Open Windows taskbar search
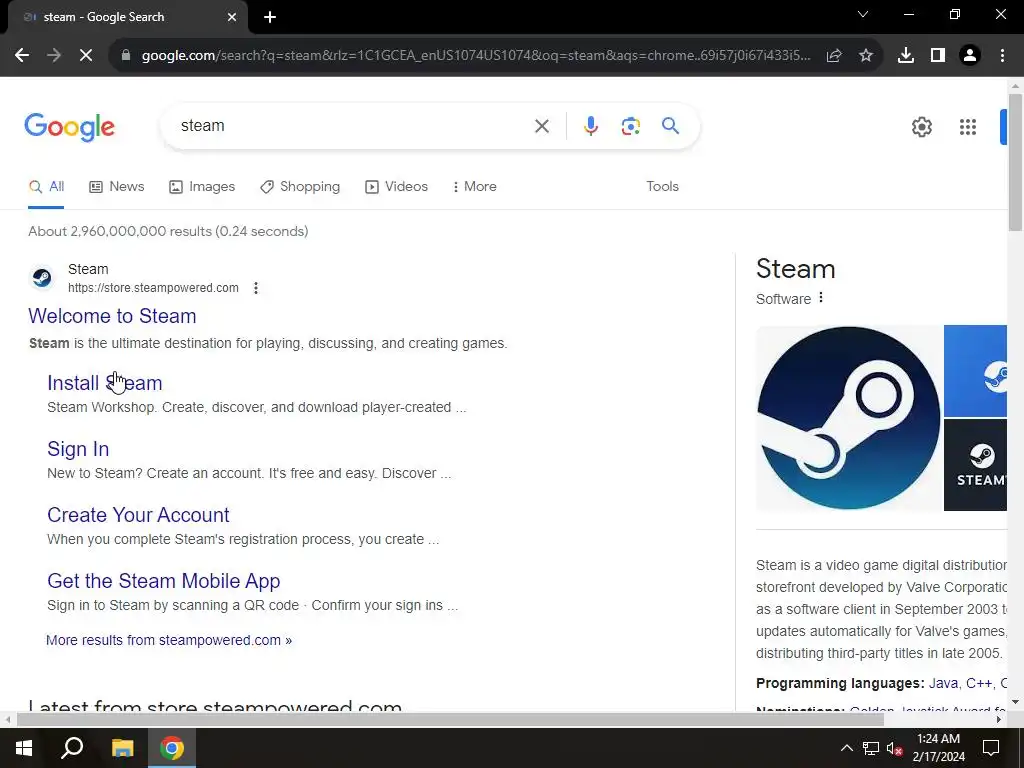 (72, 748)
